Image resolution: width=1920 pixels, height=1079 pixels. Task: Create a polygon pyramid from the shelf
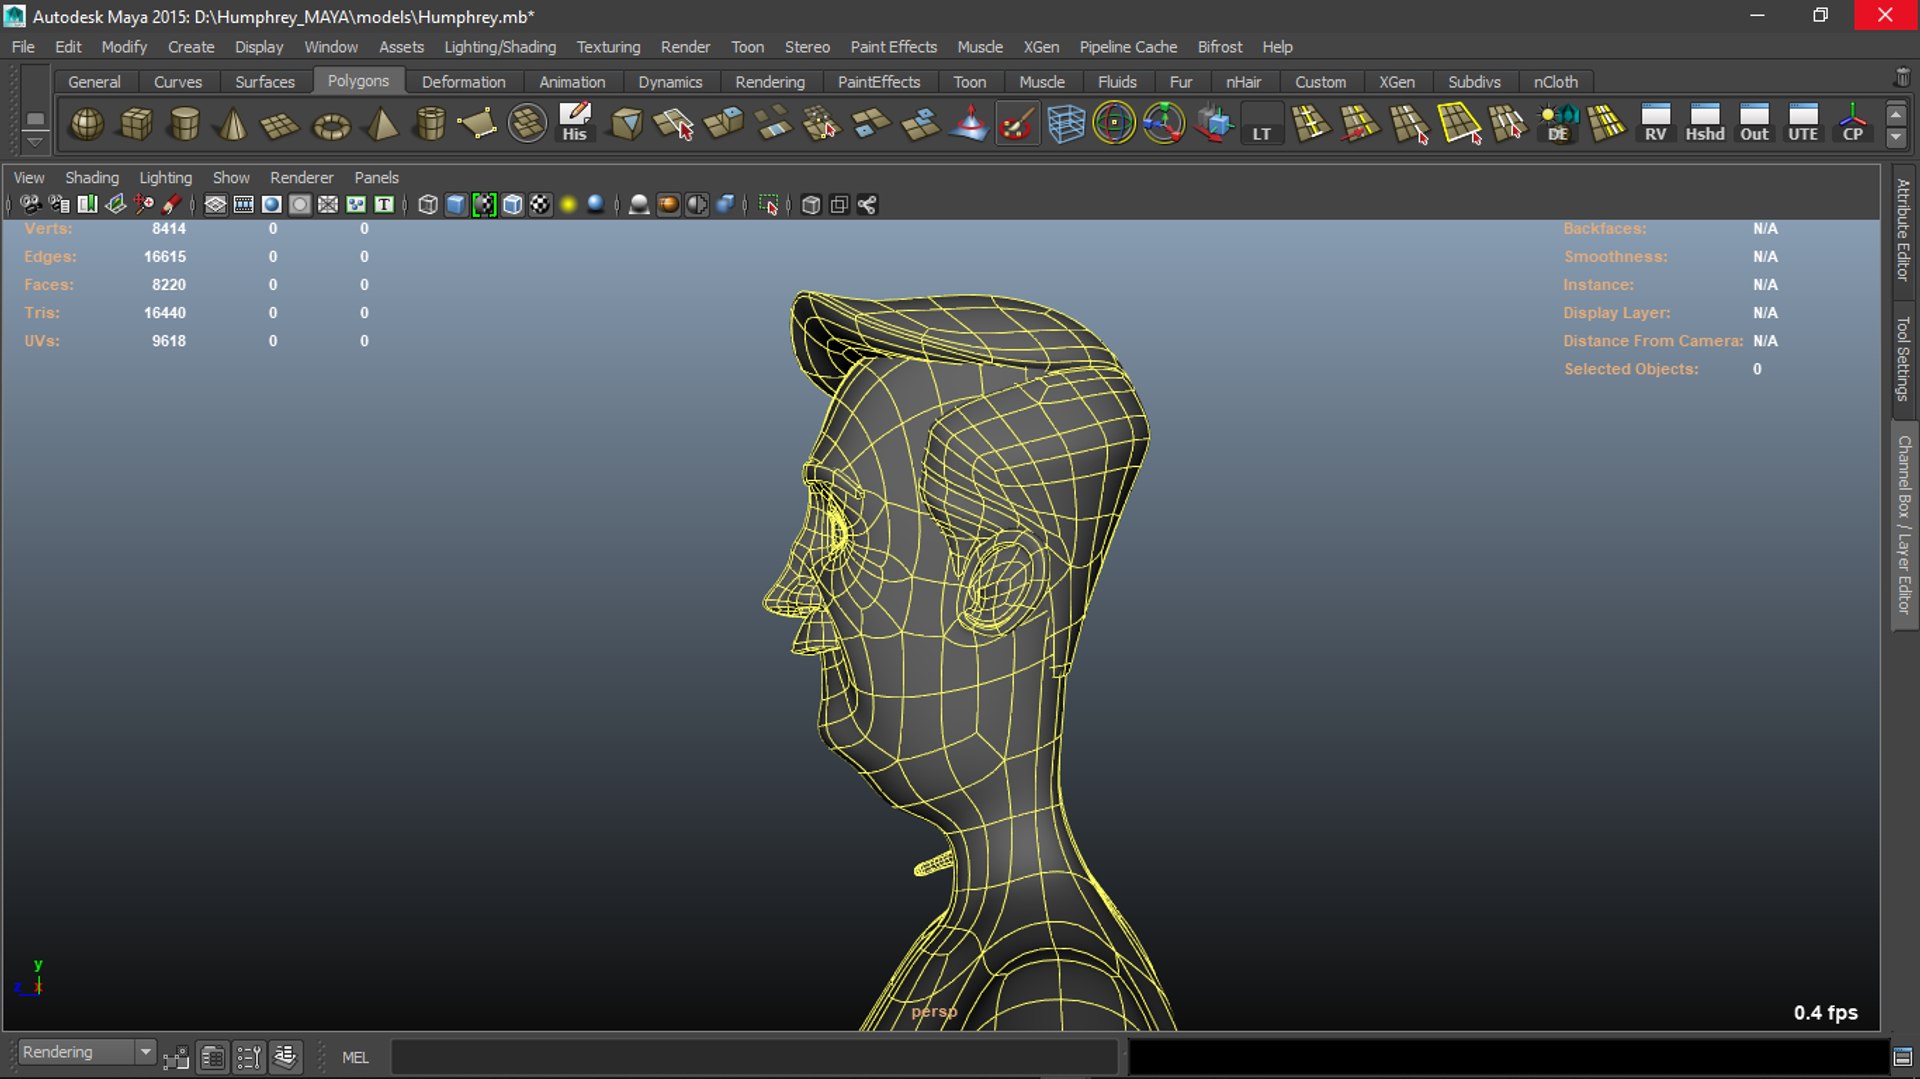point(381,124)
